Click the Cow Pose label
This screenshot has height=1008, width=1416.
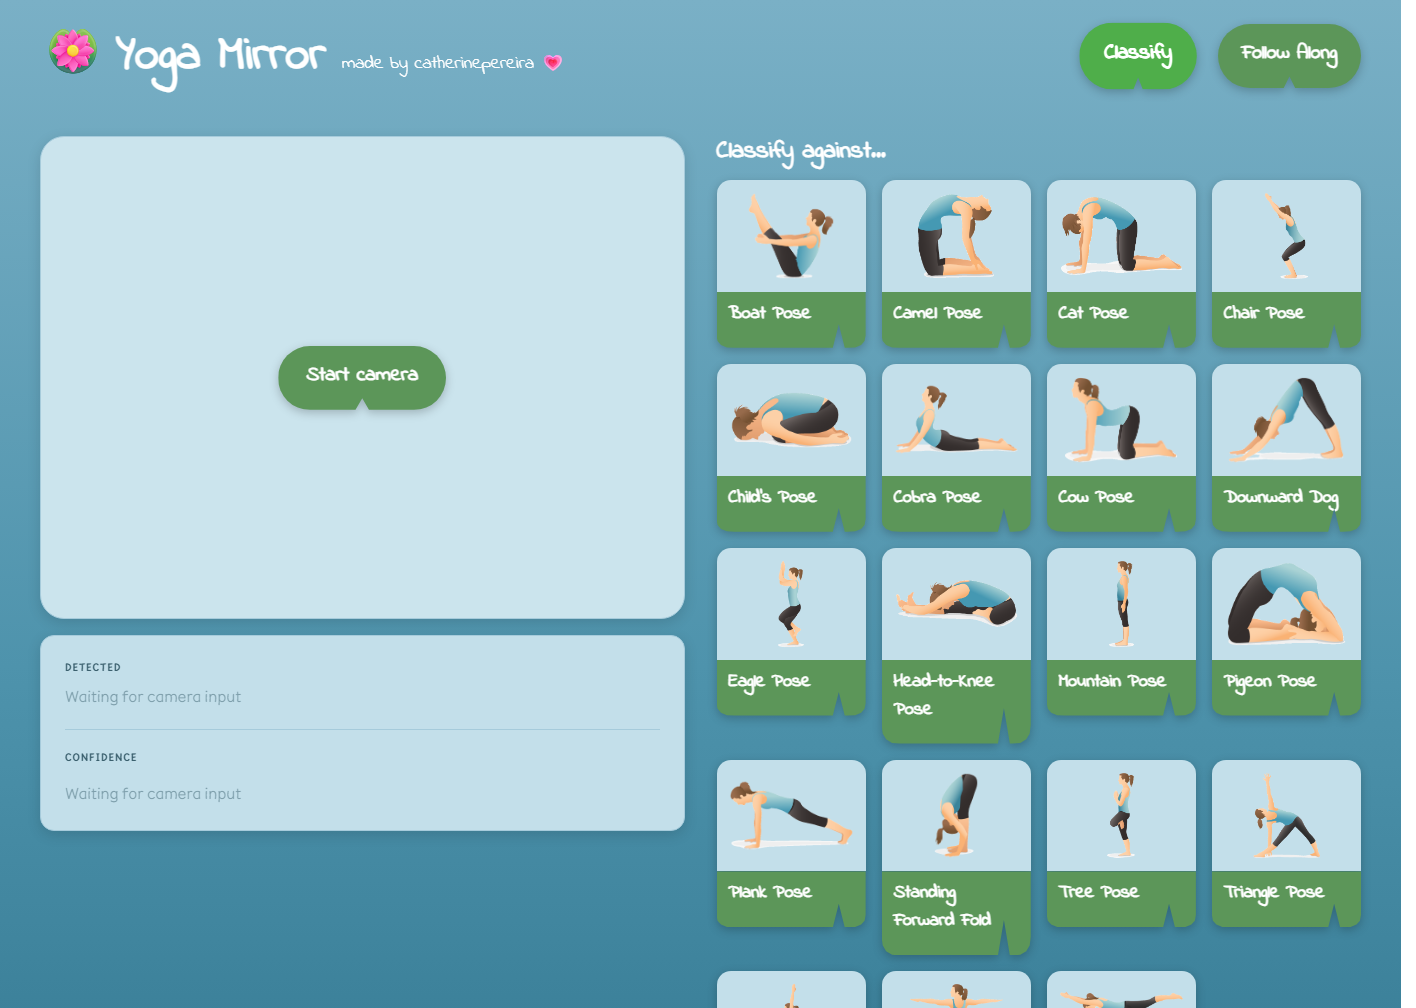click(1096, 497)
